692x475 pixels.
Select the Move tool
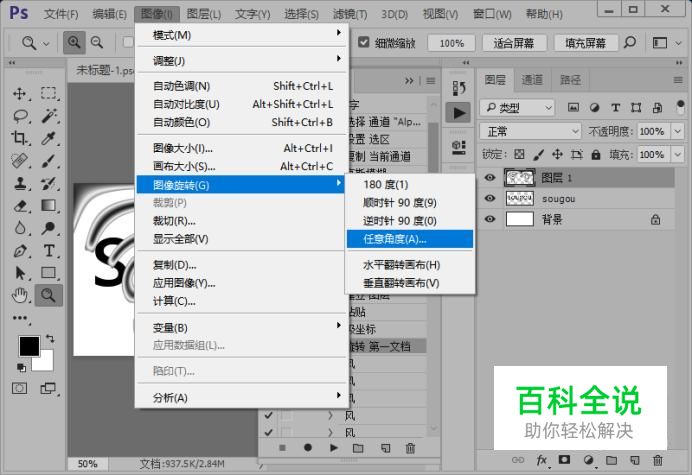19,94
